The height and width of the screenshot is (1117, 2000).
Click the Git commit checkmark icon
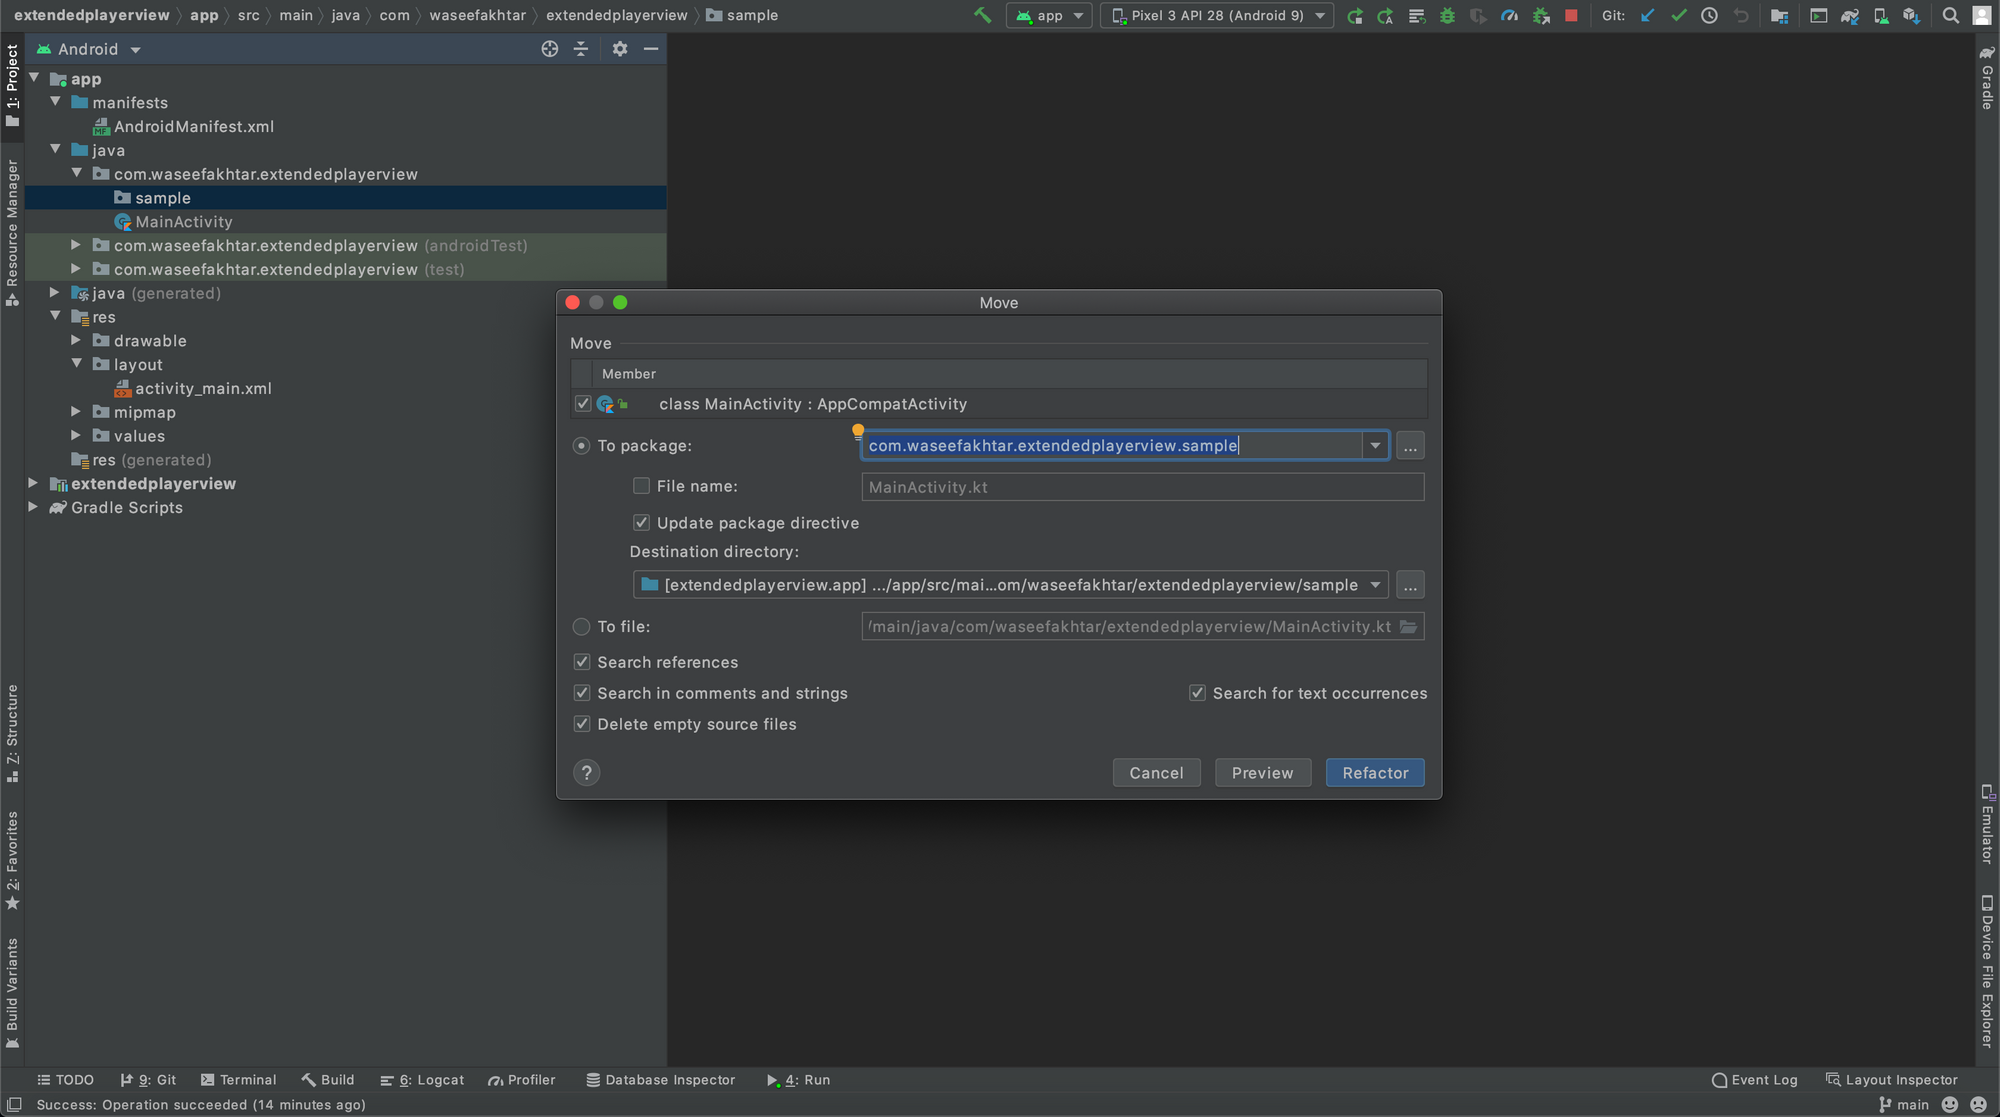point(1679,15)
